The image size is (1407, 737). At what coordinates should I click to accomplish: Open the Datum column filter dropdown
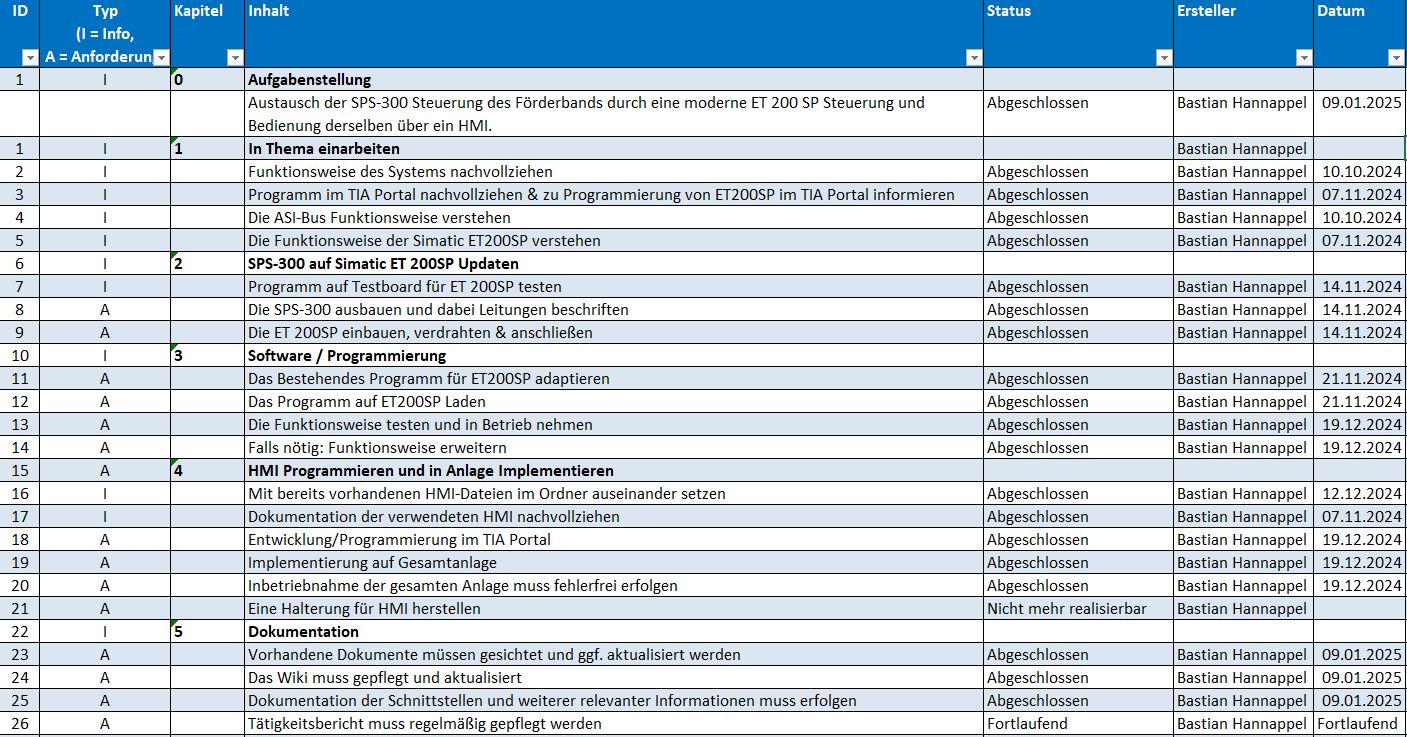click(x=1396, y=58)
